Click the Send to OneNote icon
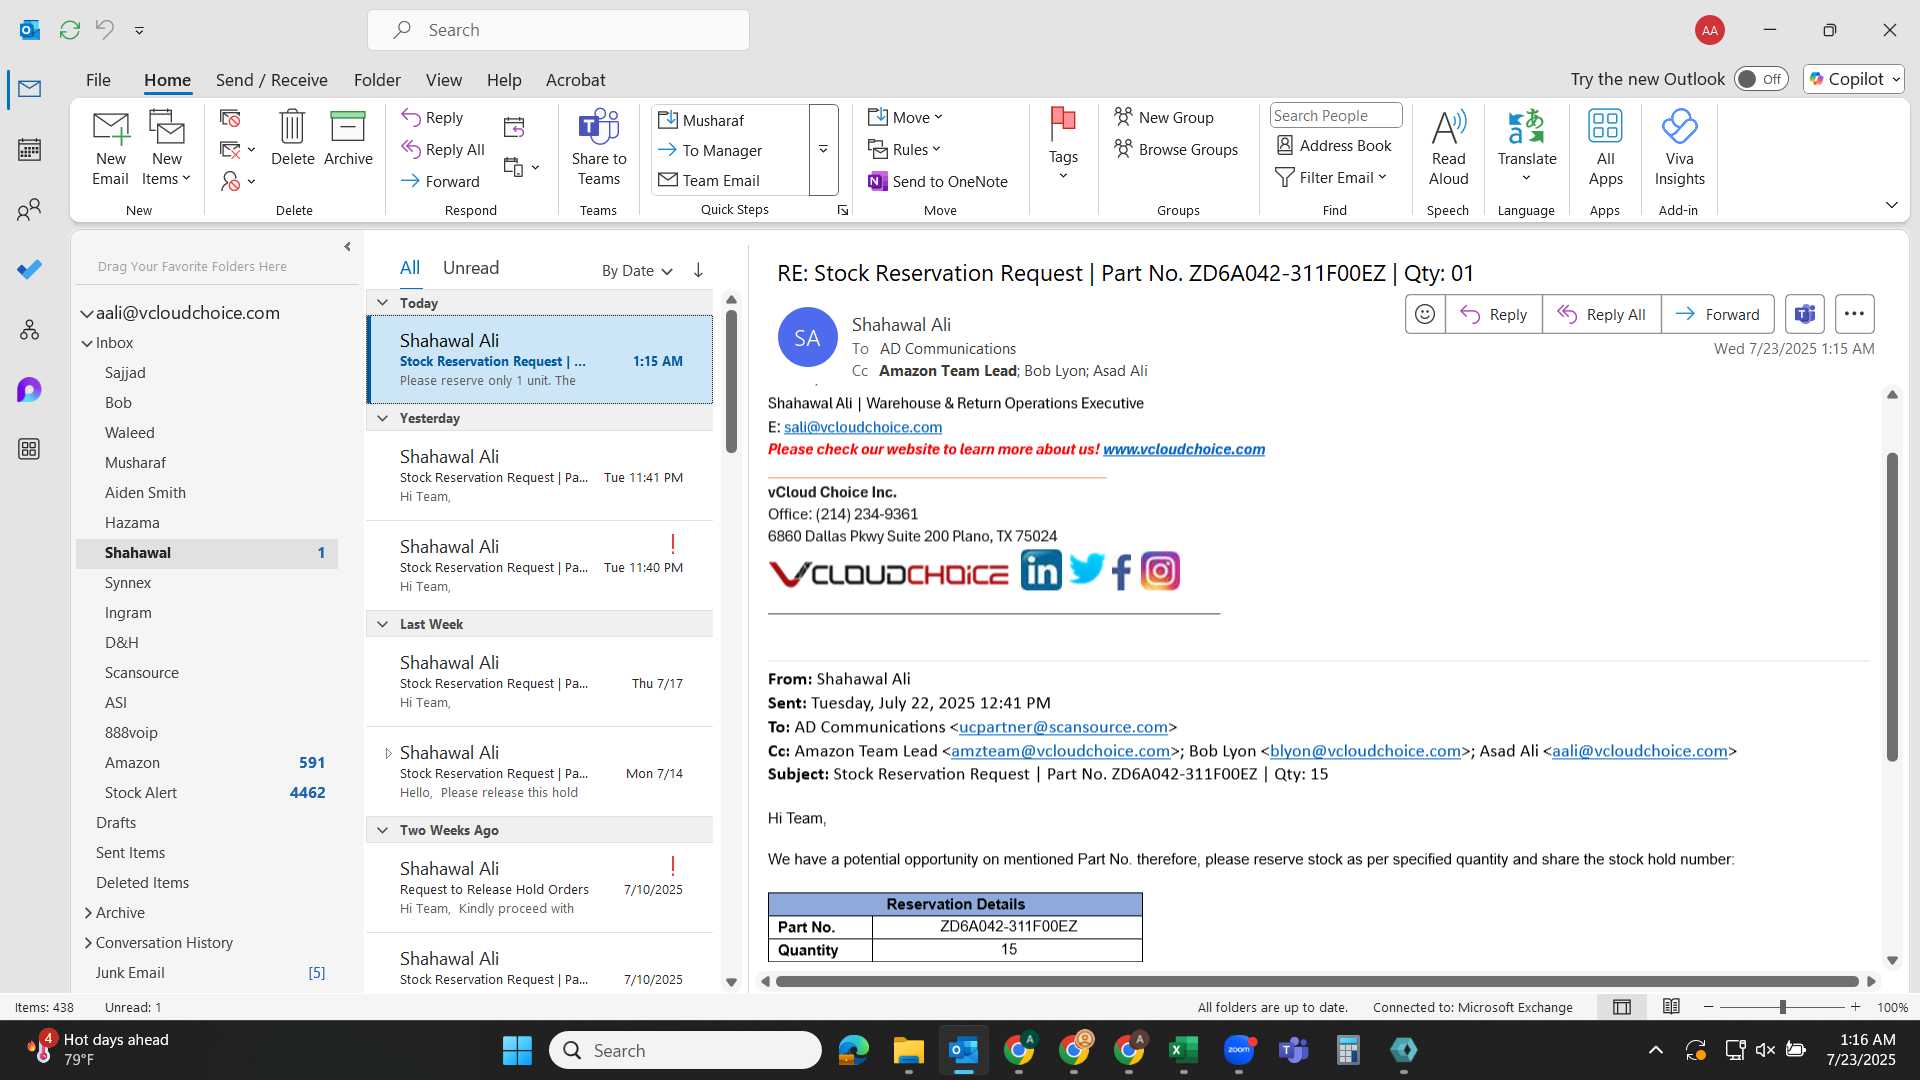The width and height of the screenshot is (1920, 1080). 937,181
